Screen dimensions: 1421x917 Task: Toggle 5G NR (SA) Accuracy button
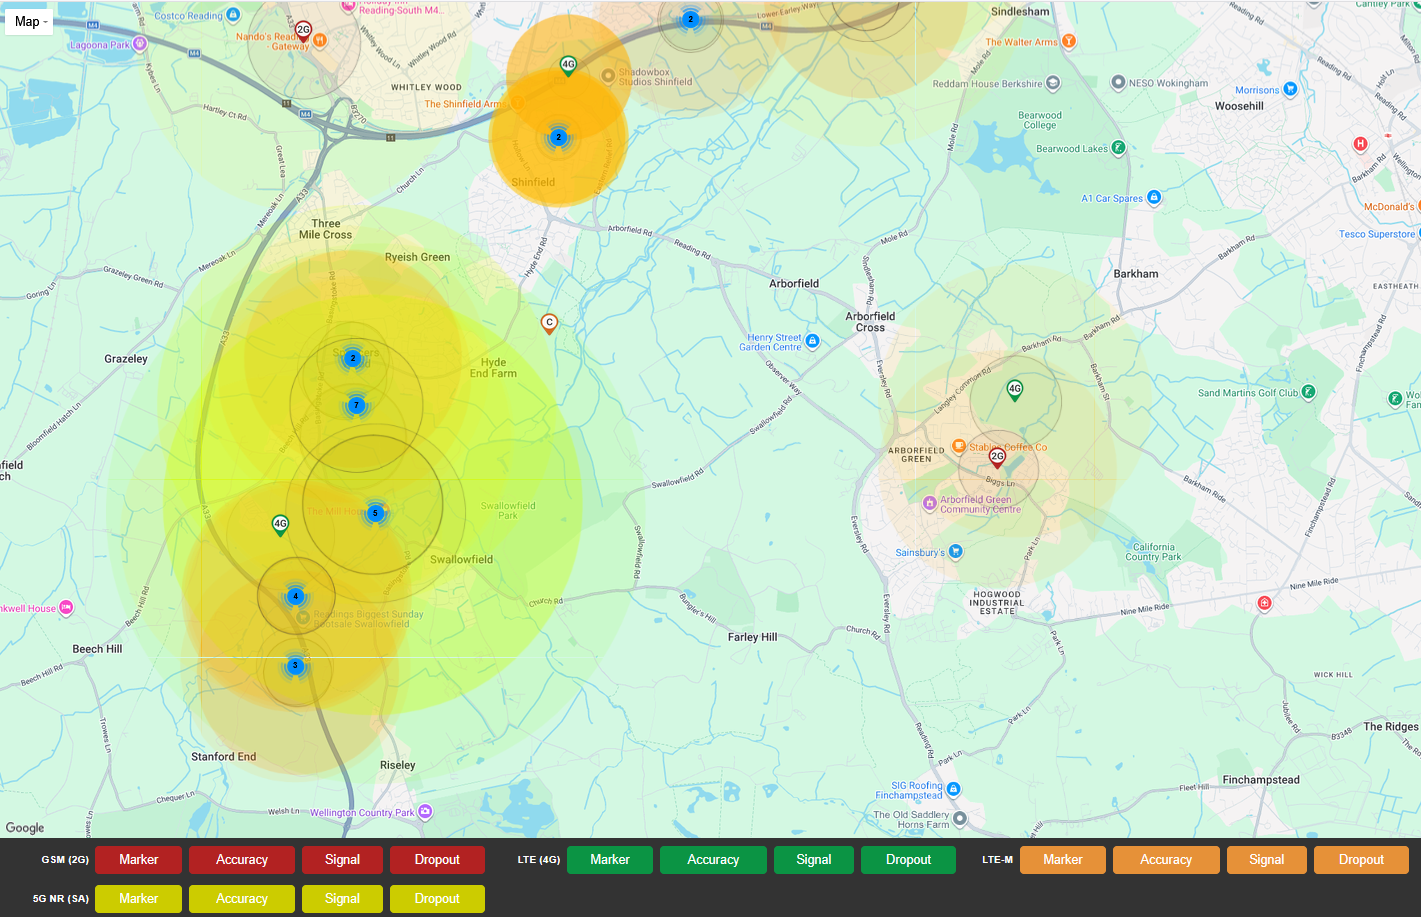click(242, 899)
